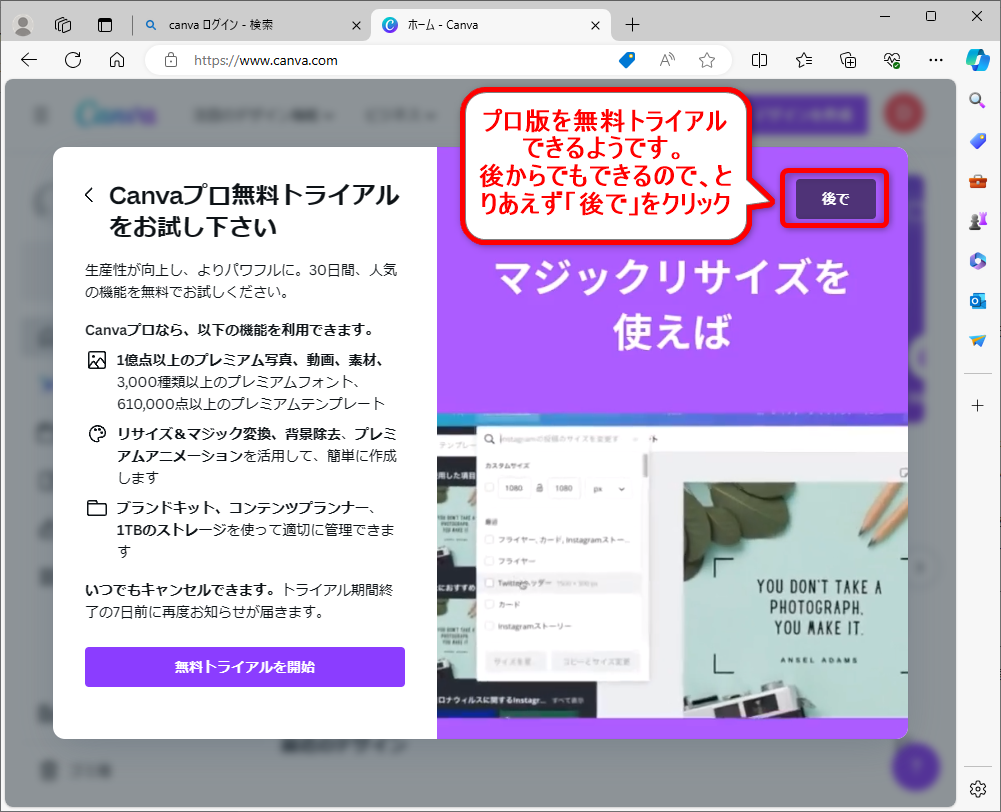Open Browser essentials heart icon
The width and height of the screenshot is (1001, 812).
(892, 60)
